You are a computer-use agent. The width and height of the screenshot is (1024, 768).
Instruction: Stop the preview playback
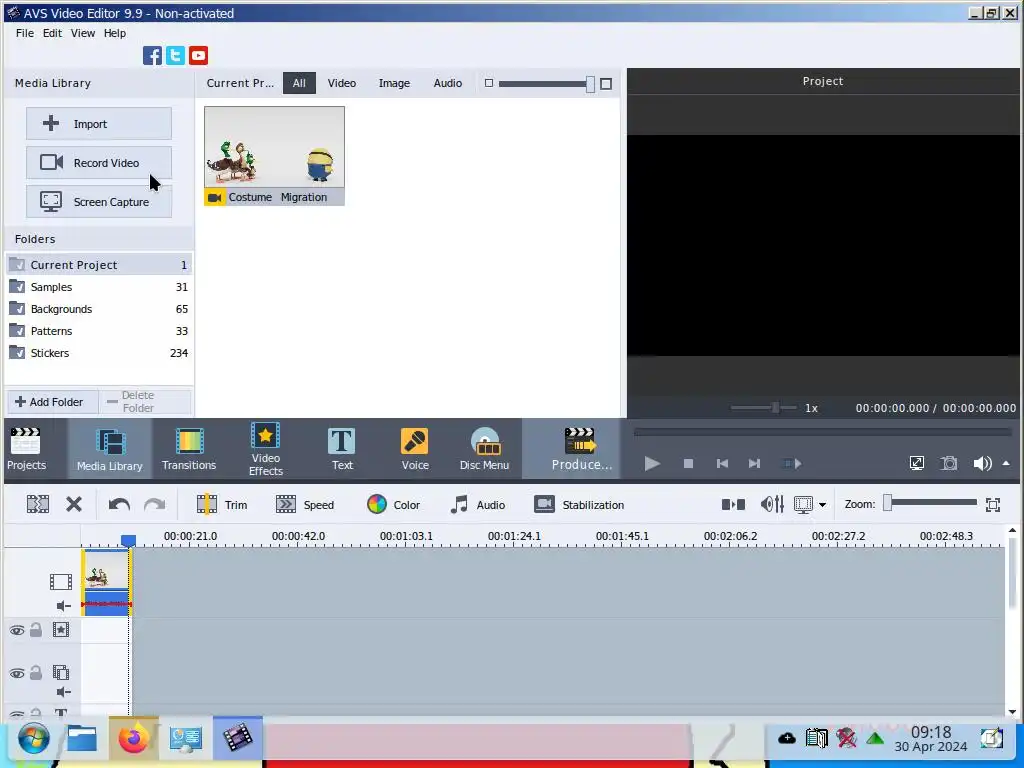(688, 464)
